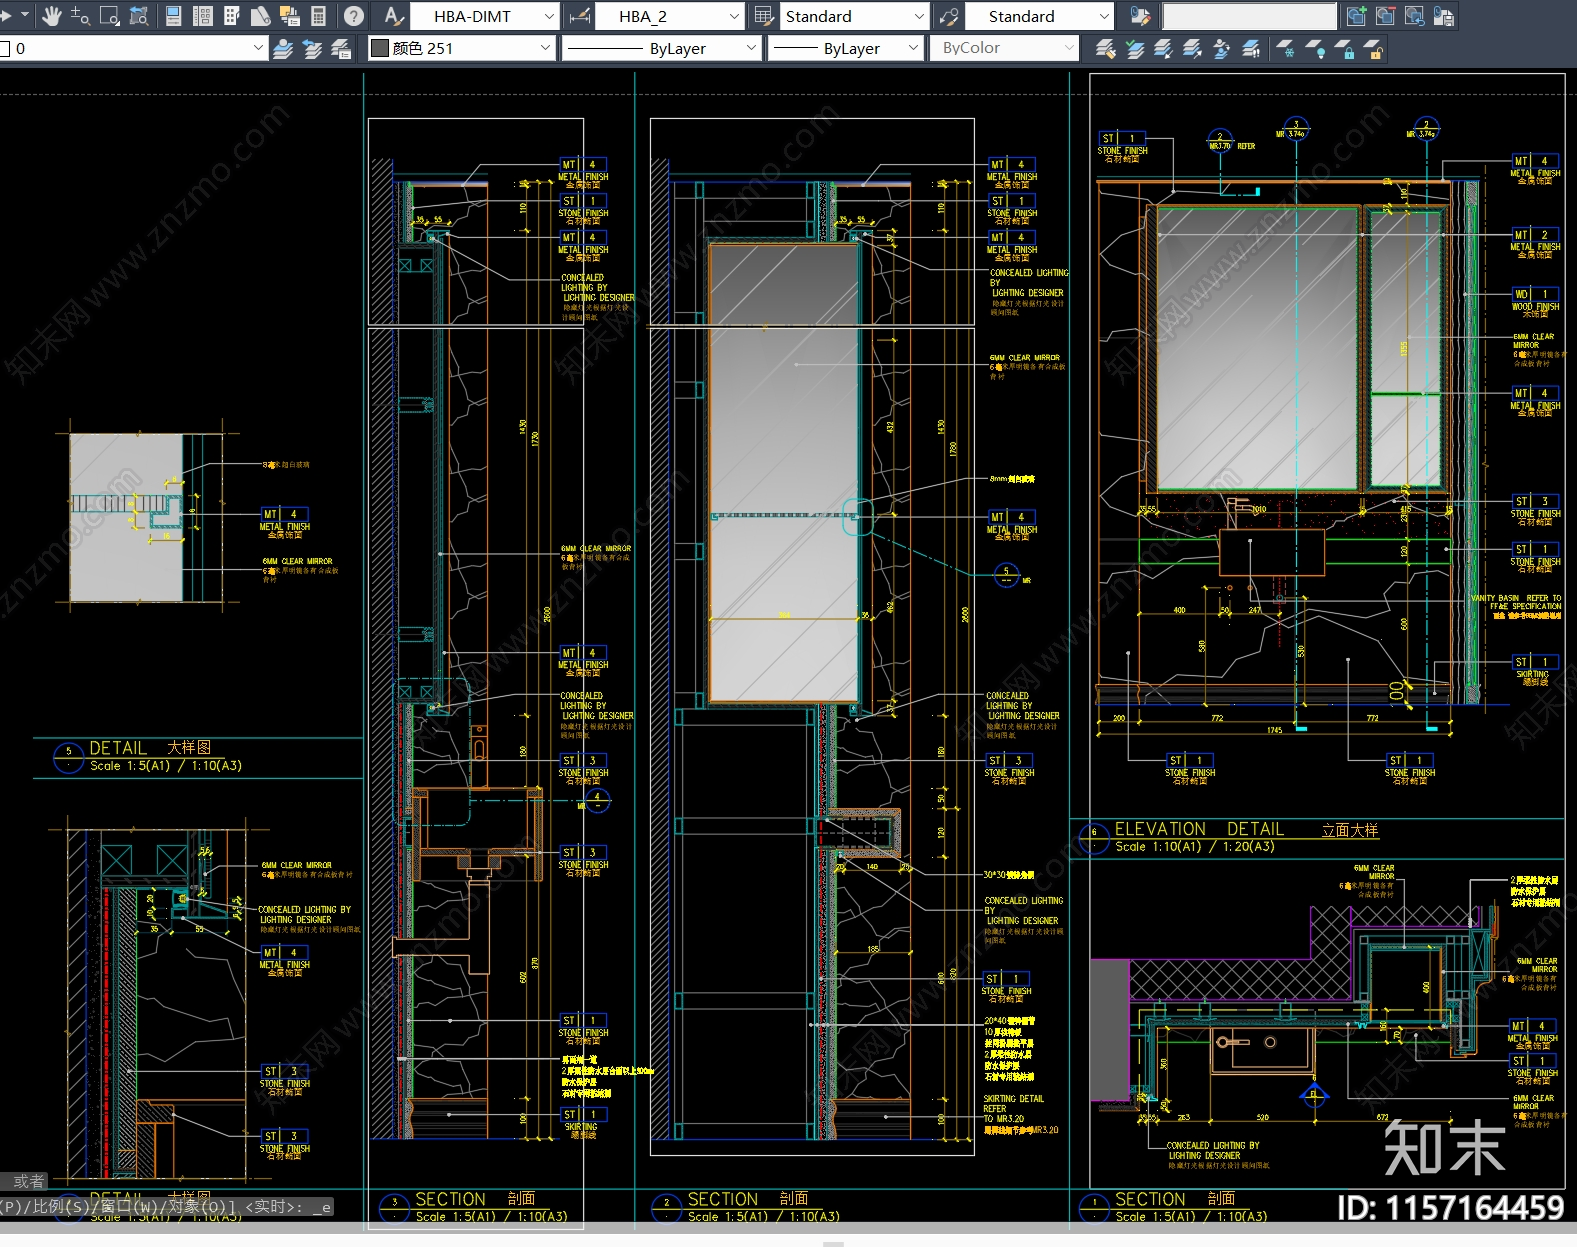Screen dimensions: 1577x1247
Task: Open the Tool Palettes window icon
Action: [x=231, y=16]
